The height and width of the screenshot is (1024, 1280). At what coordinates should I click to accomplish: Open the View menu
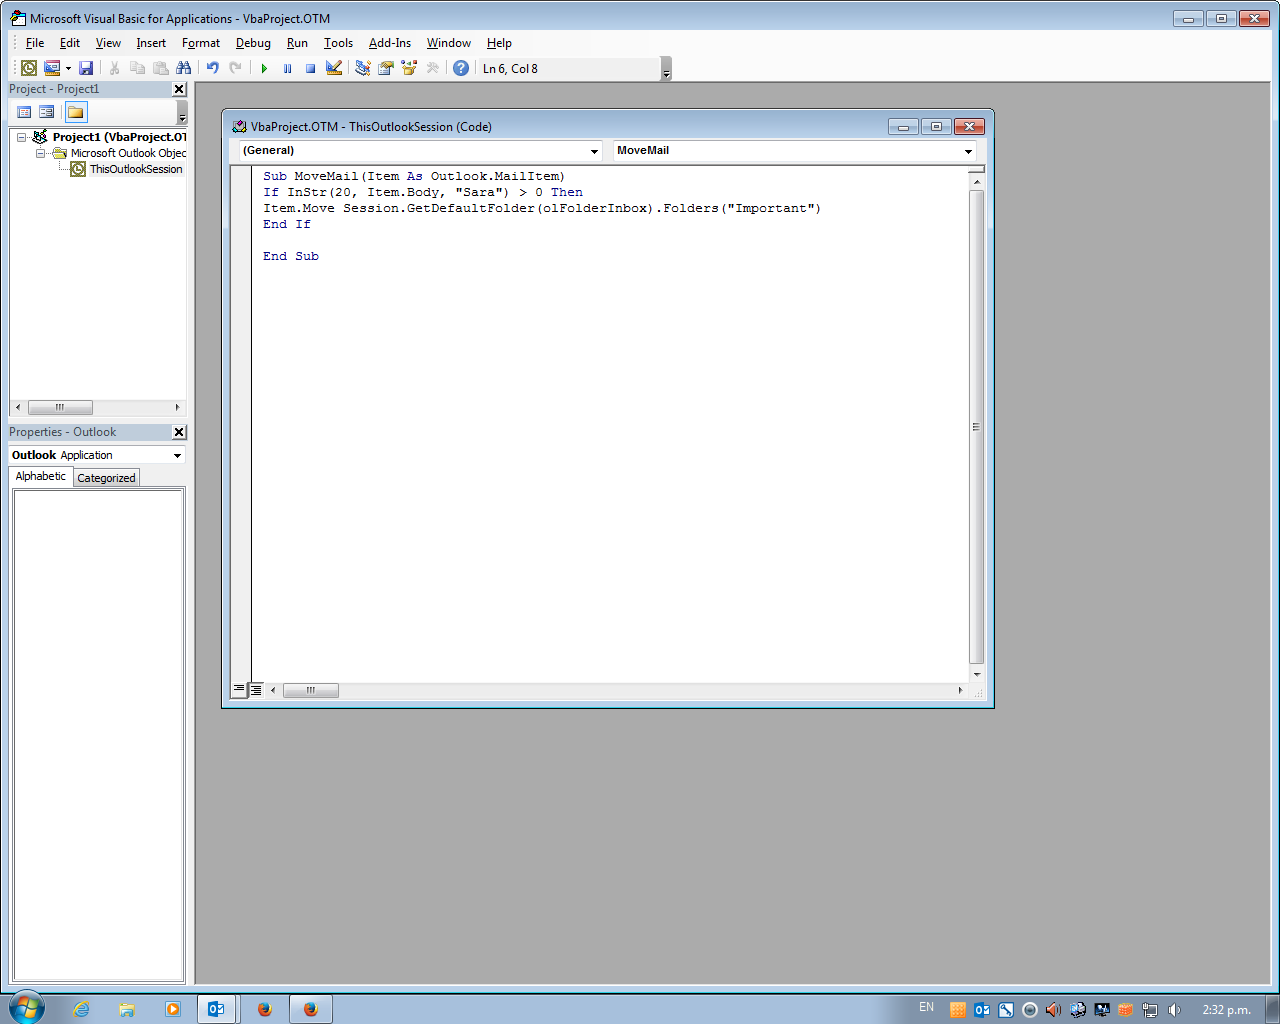coord(108,43)
